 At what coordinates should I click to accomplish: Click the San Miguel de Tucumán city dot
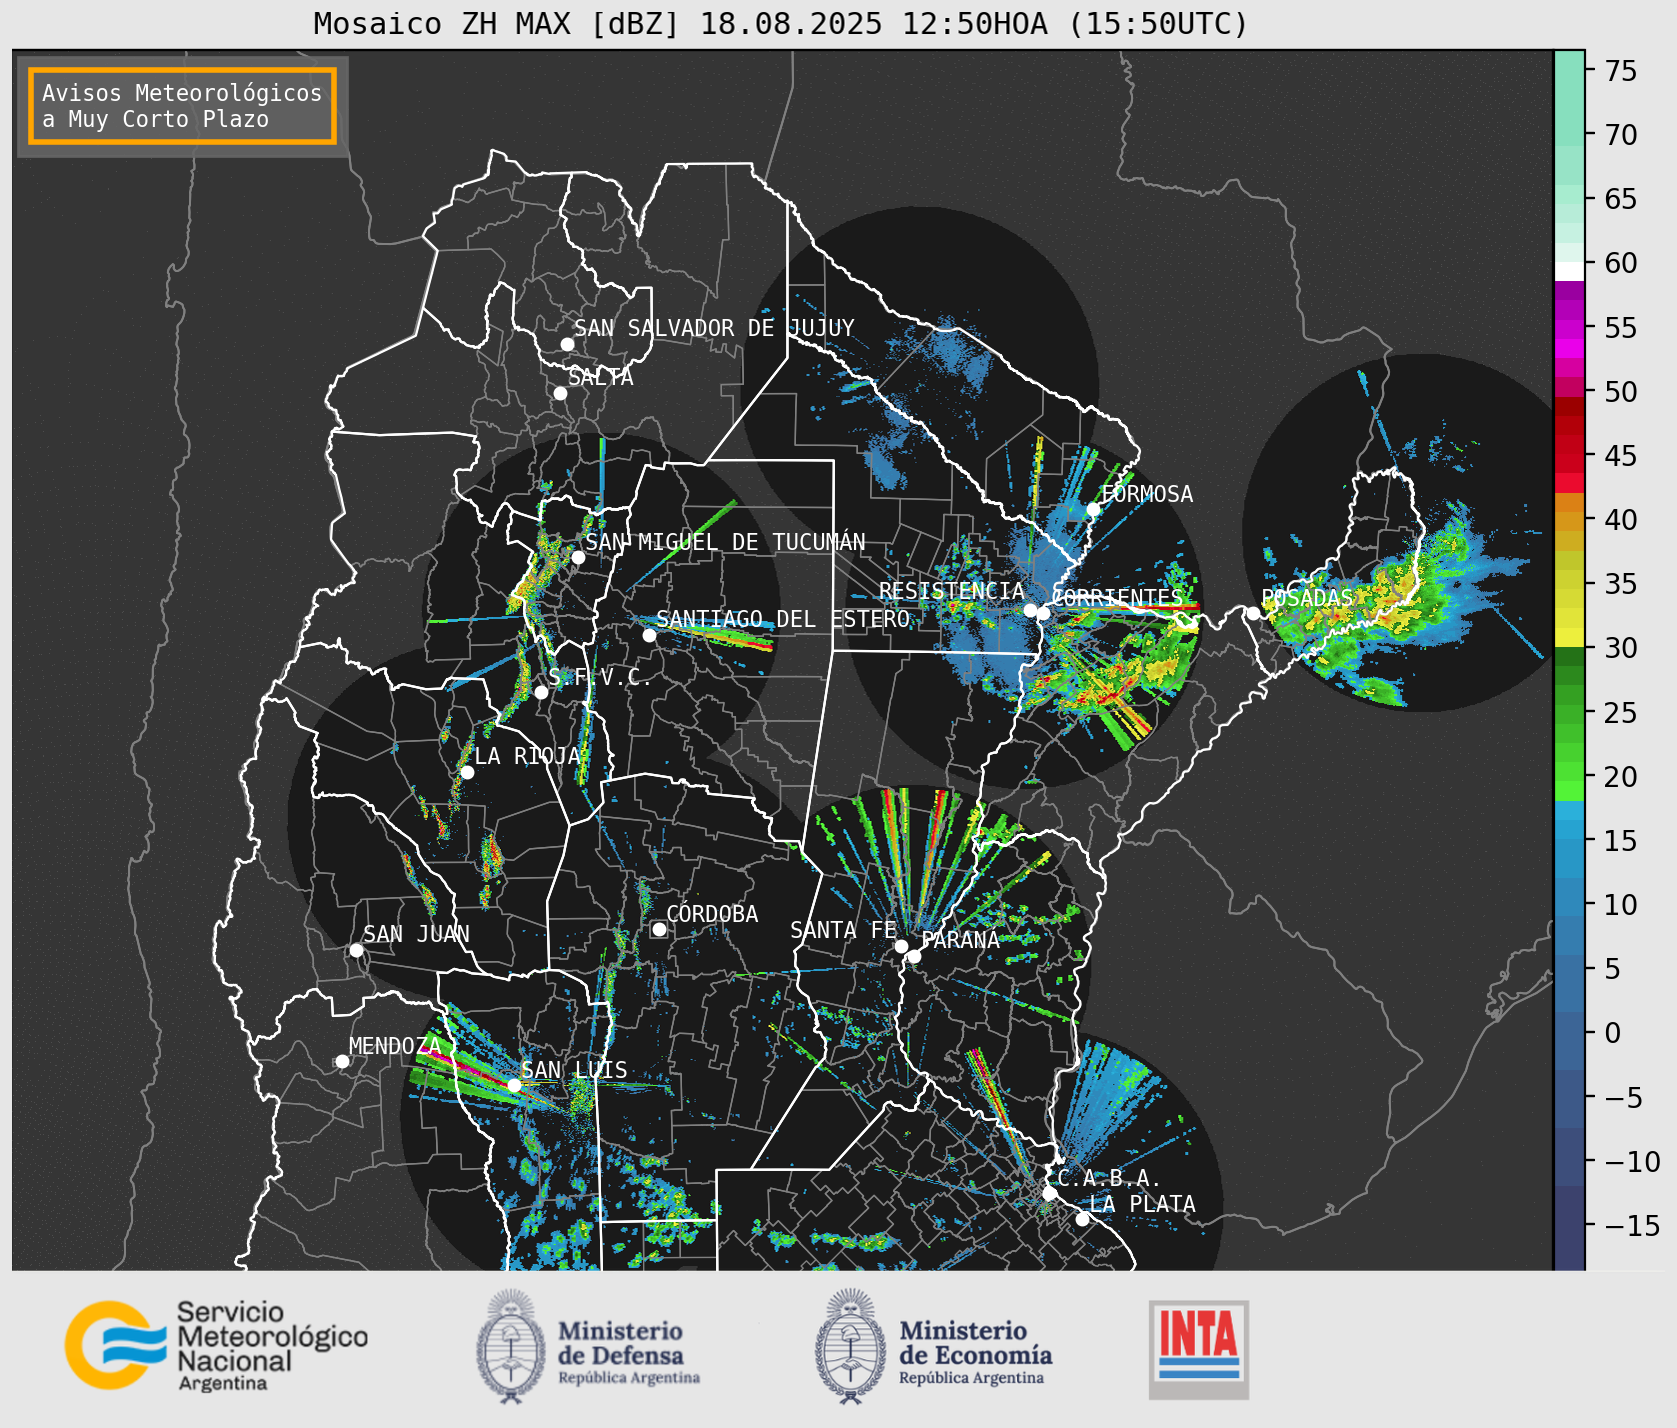(x=577, y=557)
